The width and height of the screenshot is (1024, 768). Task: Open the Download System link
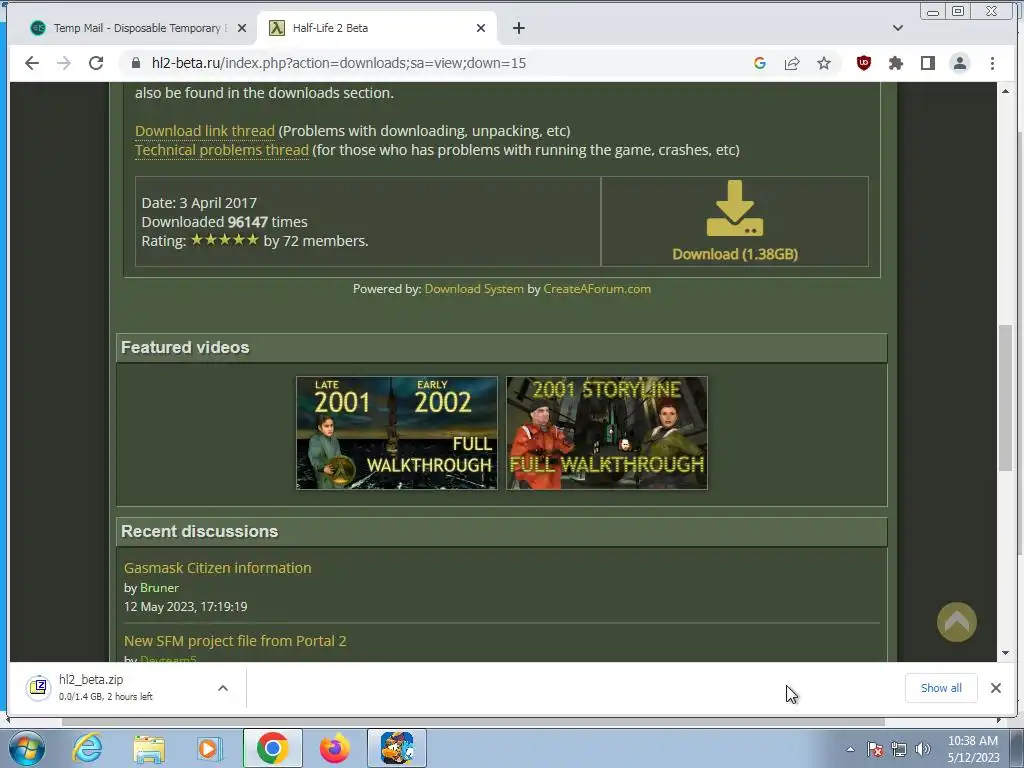(x=474, y=289)
